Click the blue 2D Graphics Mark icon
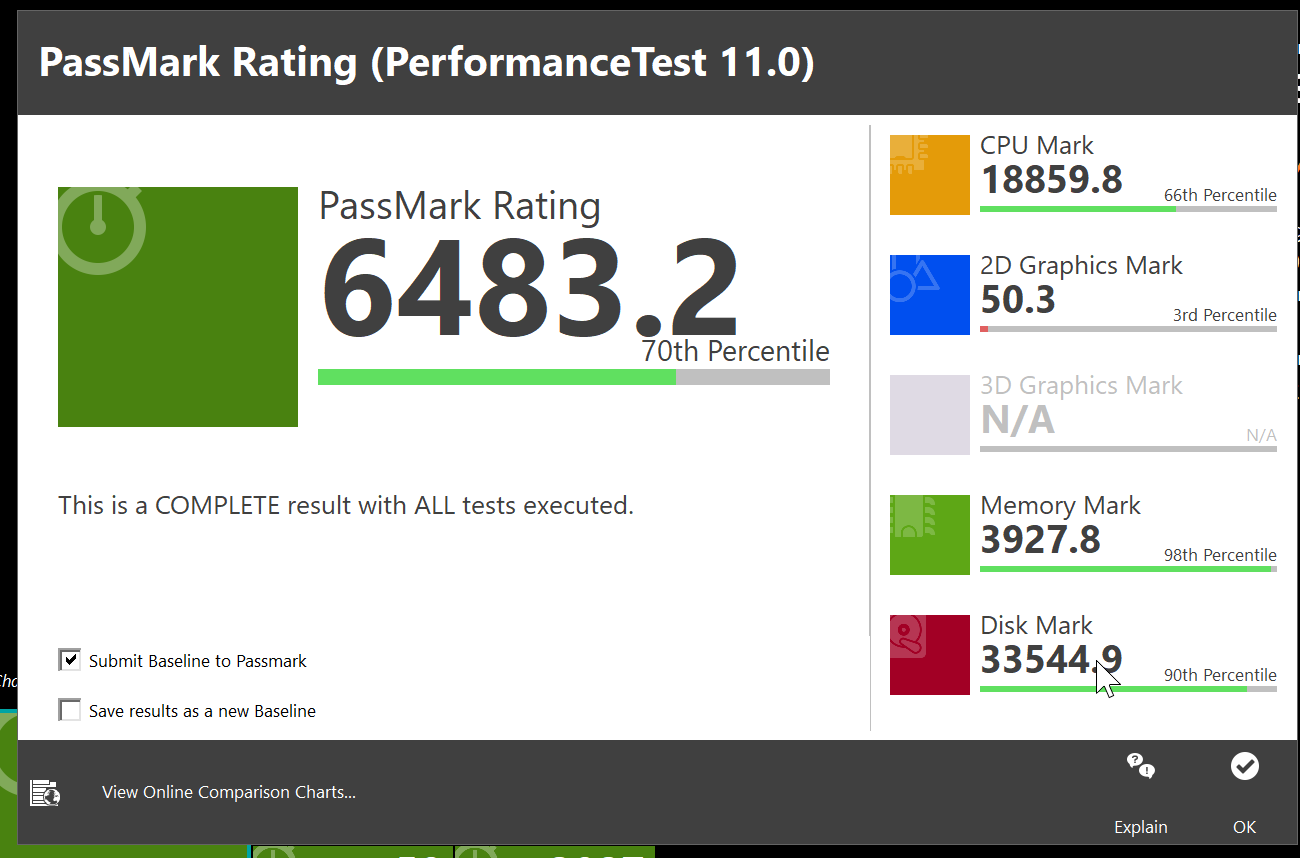 pyautogui.click(x=930, y=295)
